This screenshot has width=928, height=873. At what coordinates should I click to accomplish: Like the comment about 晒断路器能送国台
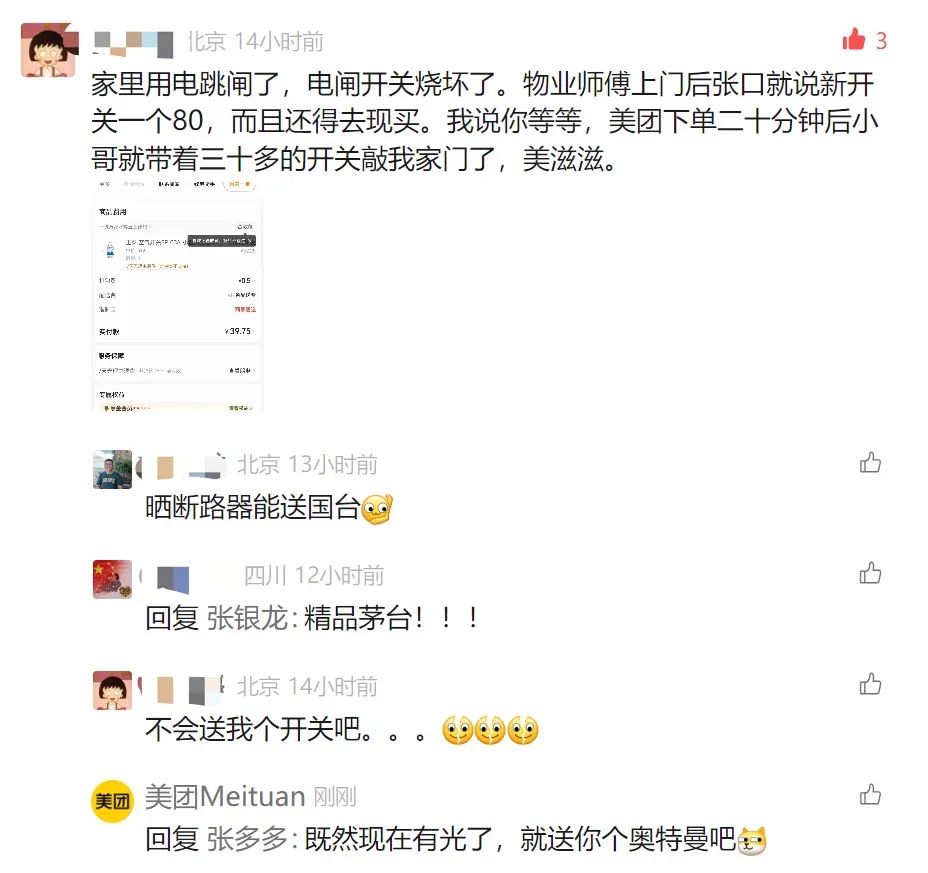point(870,463)
